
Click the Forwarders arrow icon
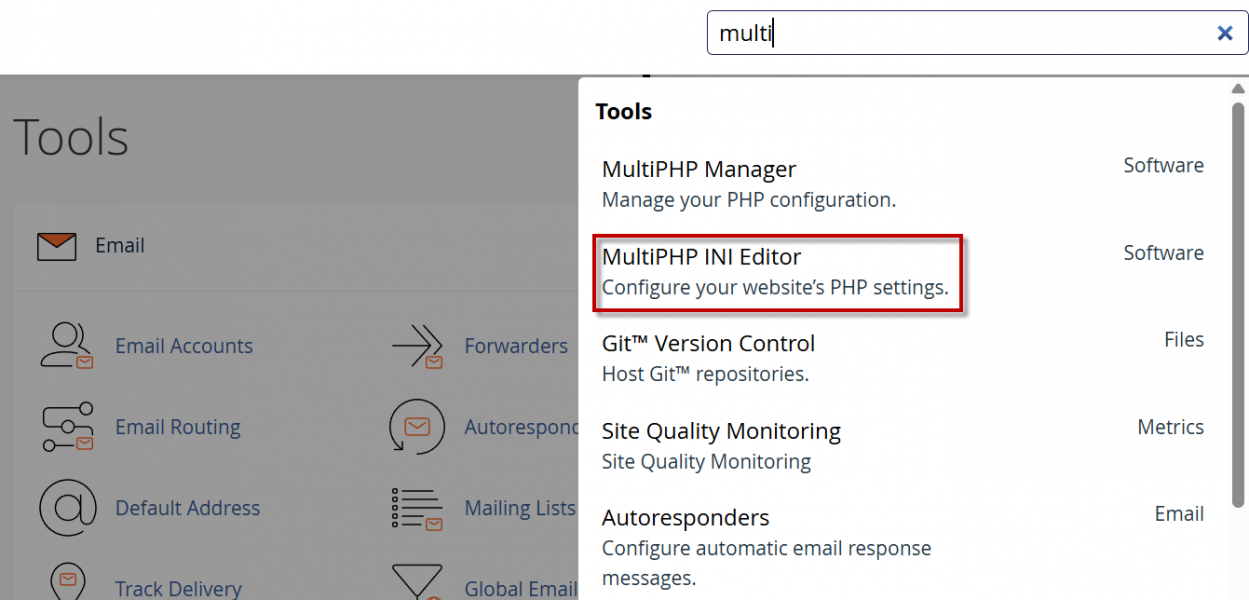coord(417,346)
